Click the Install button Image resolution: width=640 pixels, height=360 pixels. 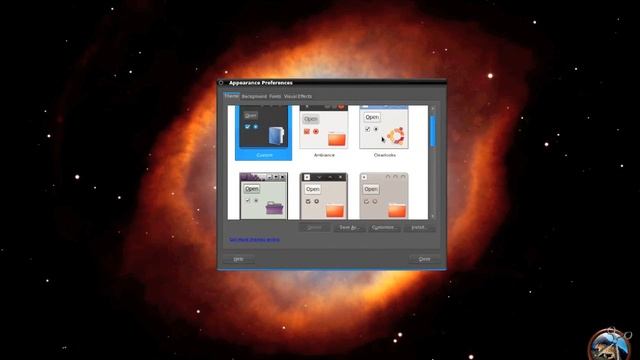coord(419,227)
